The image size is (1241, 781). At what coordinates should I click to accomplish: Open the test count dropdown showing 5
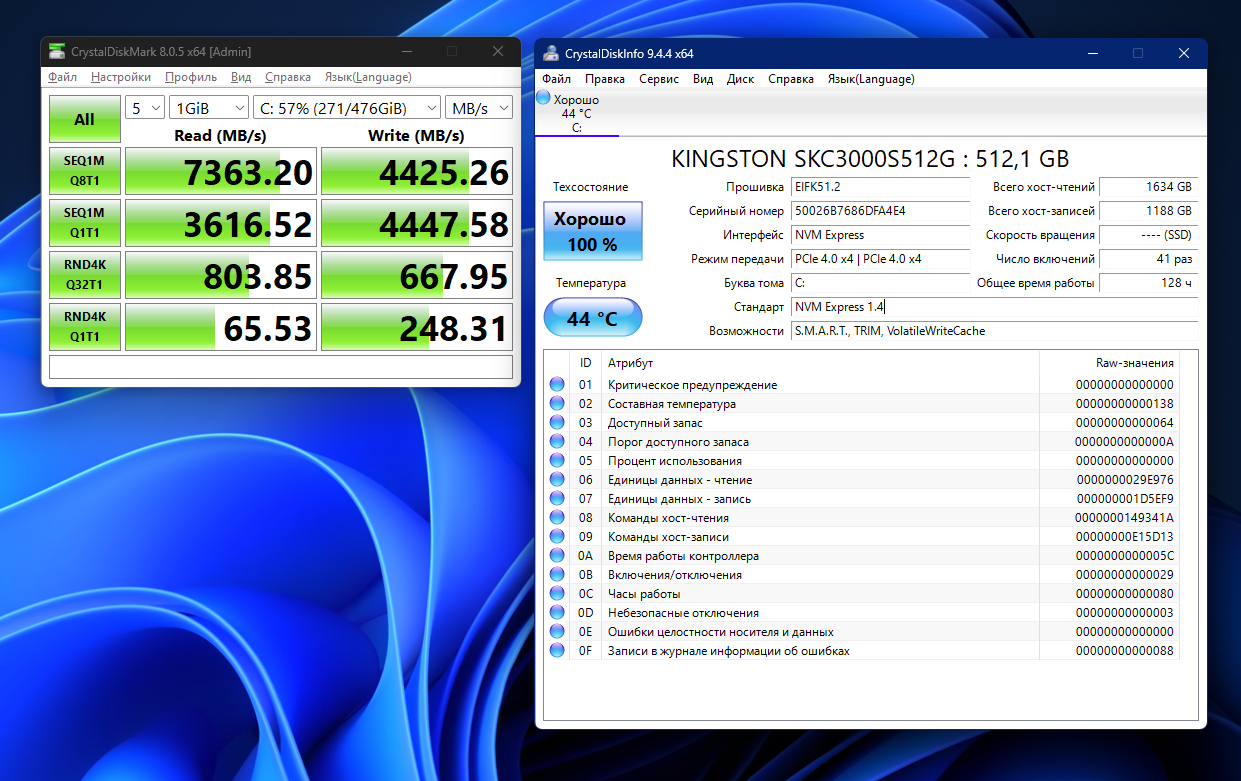[145, 108]
